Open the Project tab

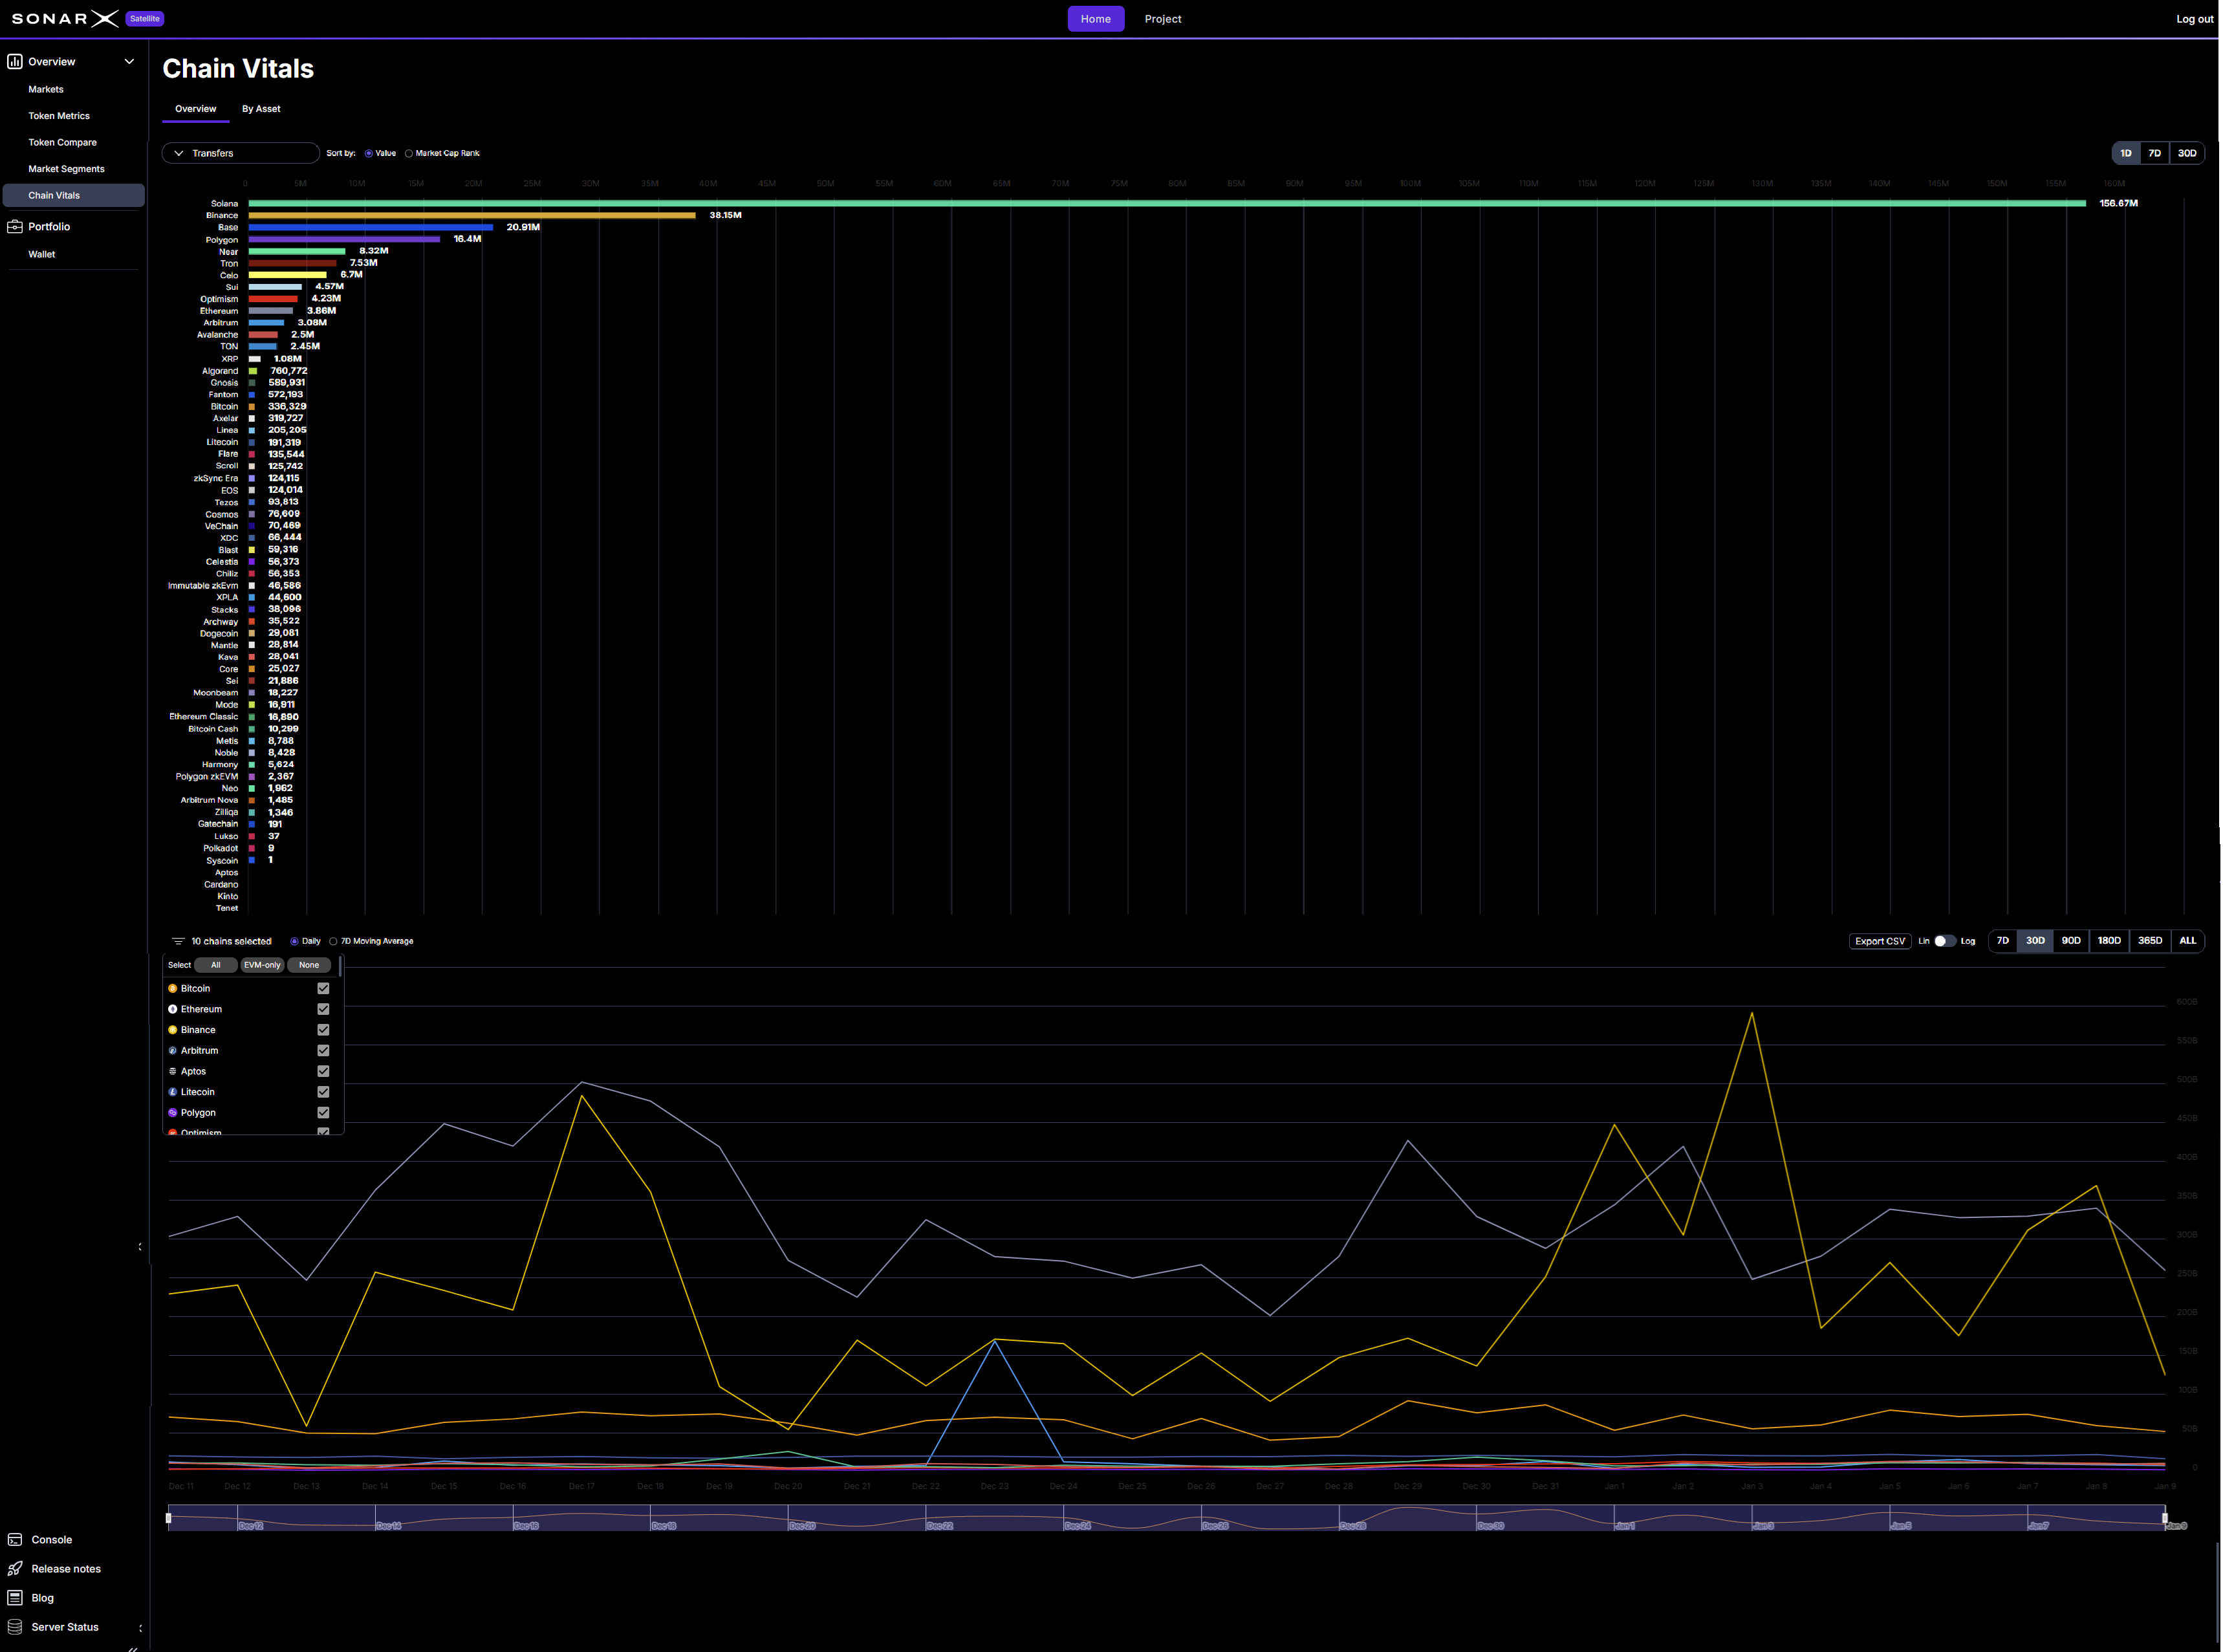pos(1163,19)
